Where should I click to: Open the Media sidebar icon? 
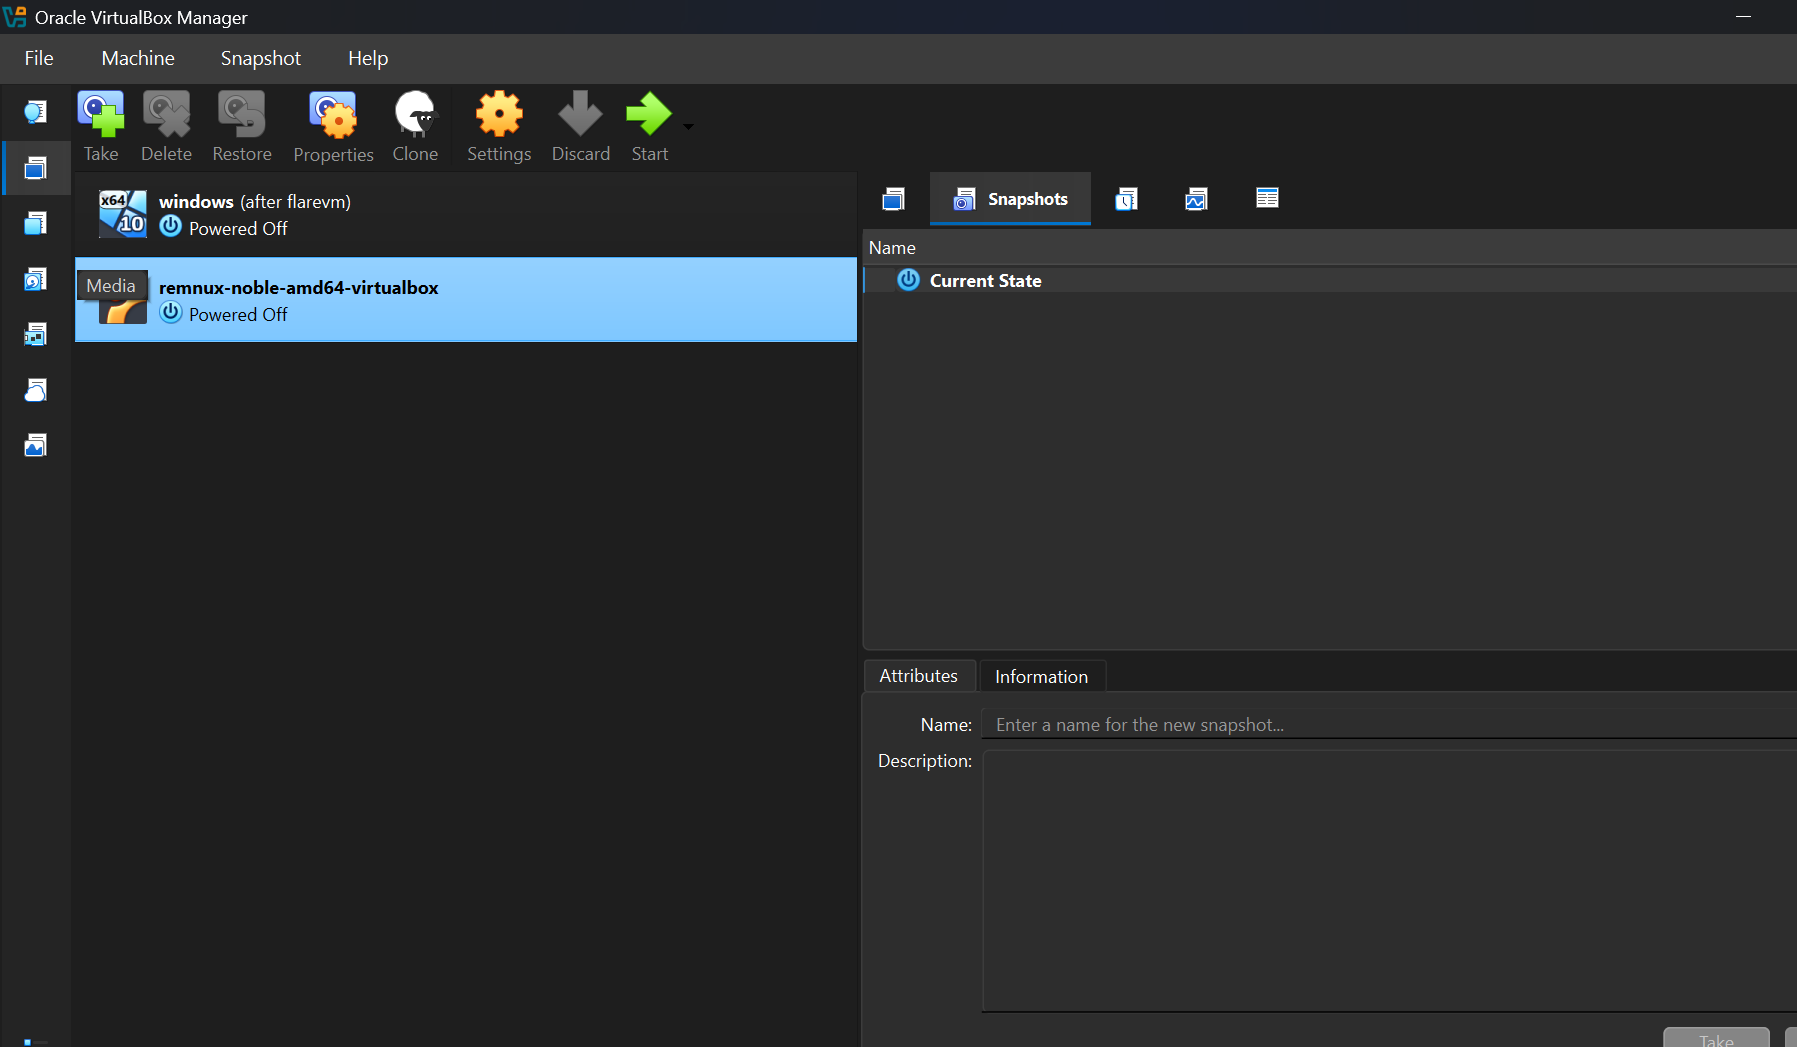click(x=35, y=279)
